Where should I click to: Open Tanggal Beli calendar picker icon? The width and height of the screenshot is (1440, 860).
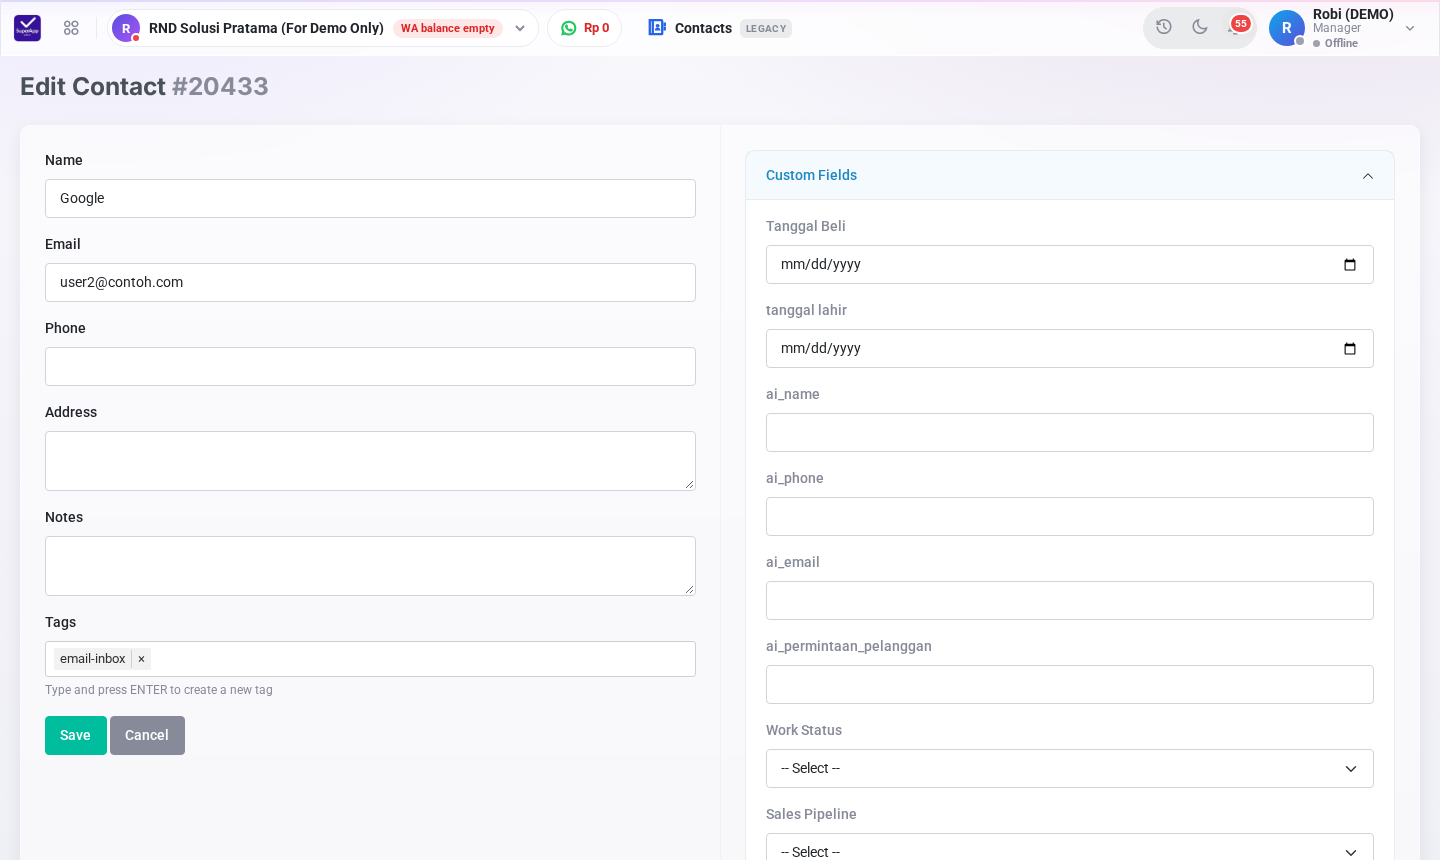(1350, 265)
